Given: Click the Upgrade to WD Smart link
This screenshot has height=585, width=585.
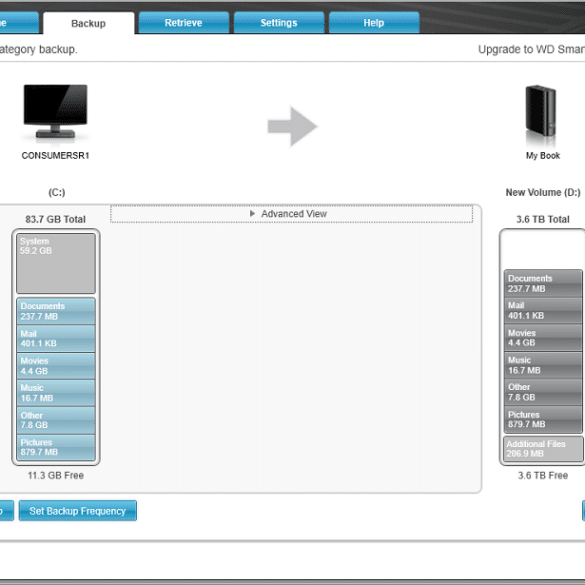Looking at the screenshot, I should pos(531,49).
